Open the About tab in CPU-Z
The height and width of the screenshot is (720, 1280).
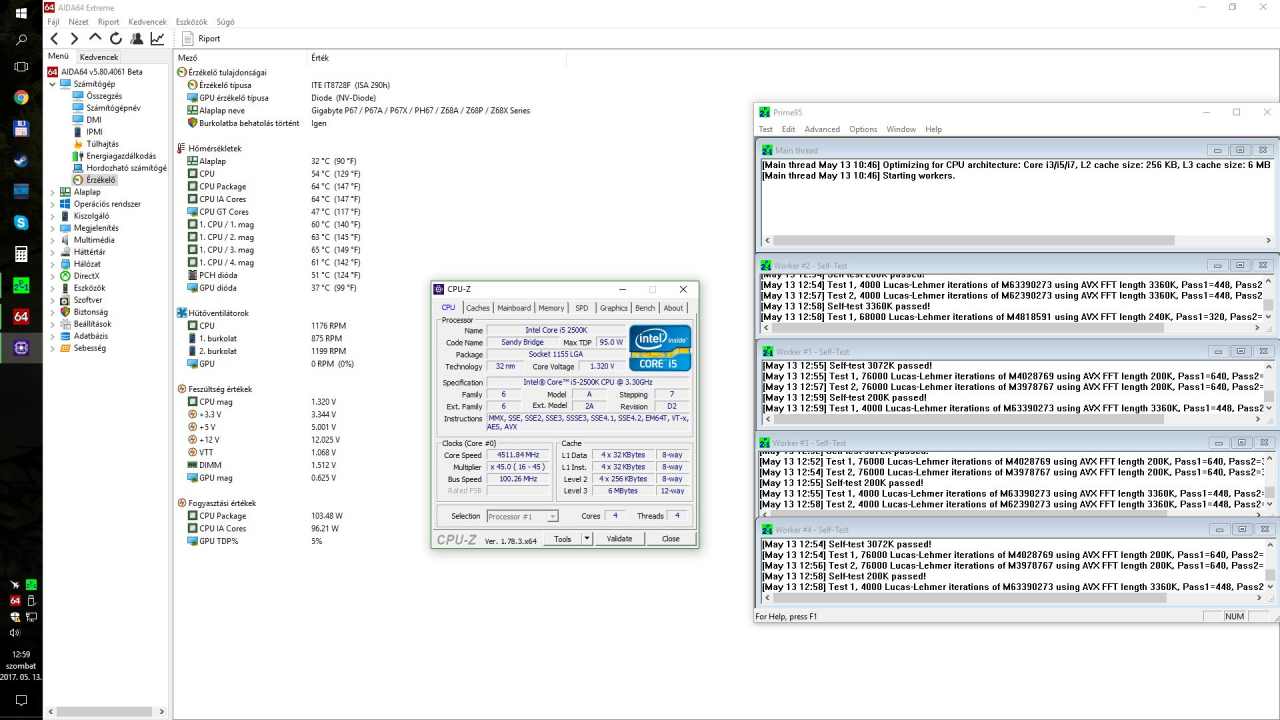pos(674,308)
